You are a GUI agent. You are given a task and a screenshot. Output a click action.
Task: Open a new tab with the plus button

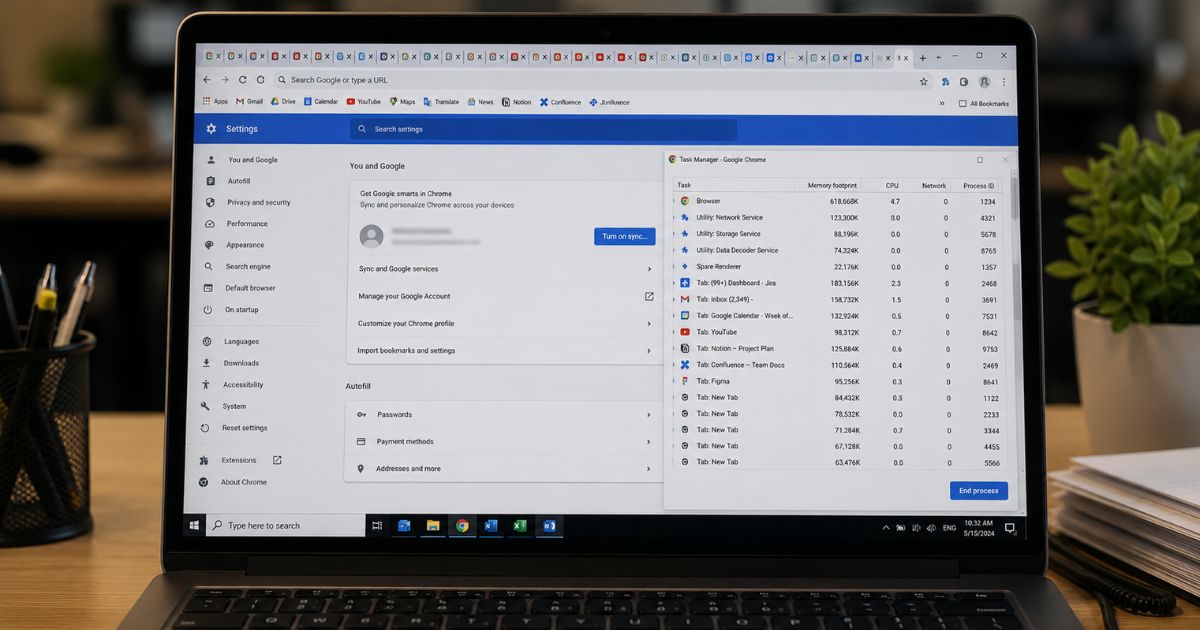[x=923, y=58]
